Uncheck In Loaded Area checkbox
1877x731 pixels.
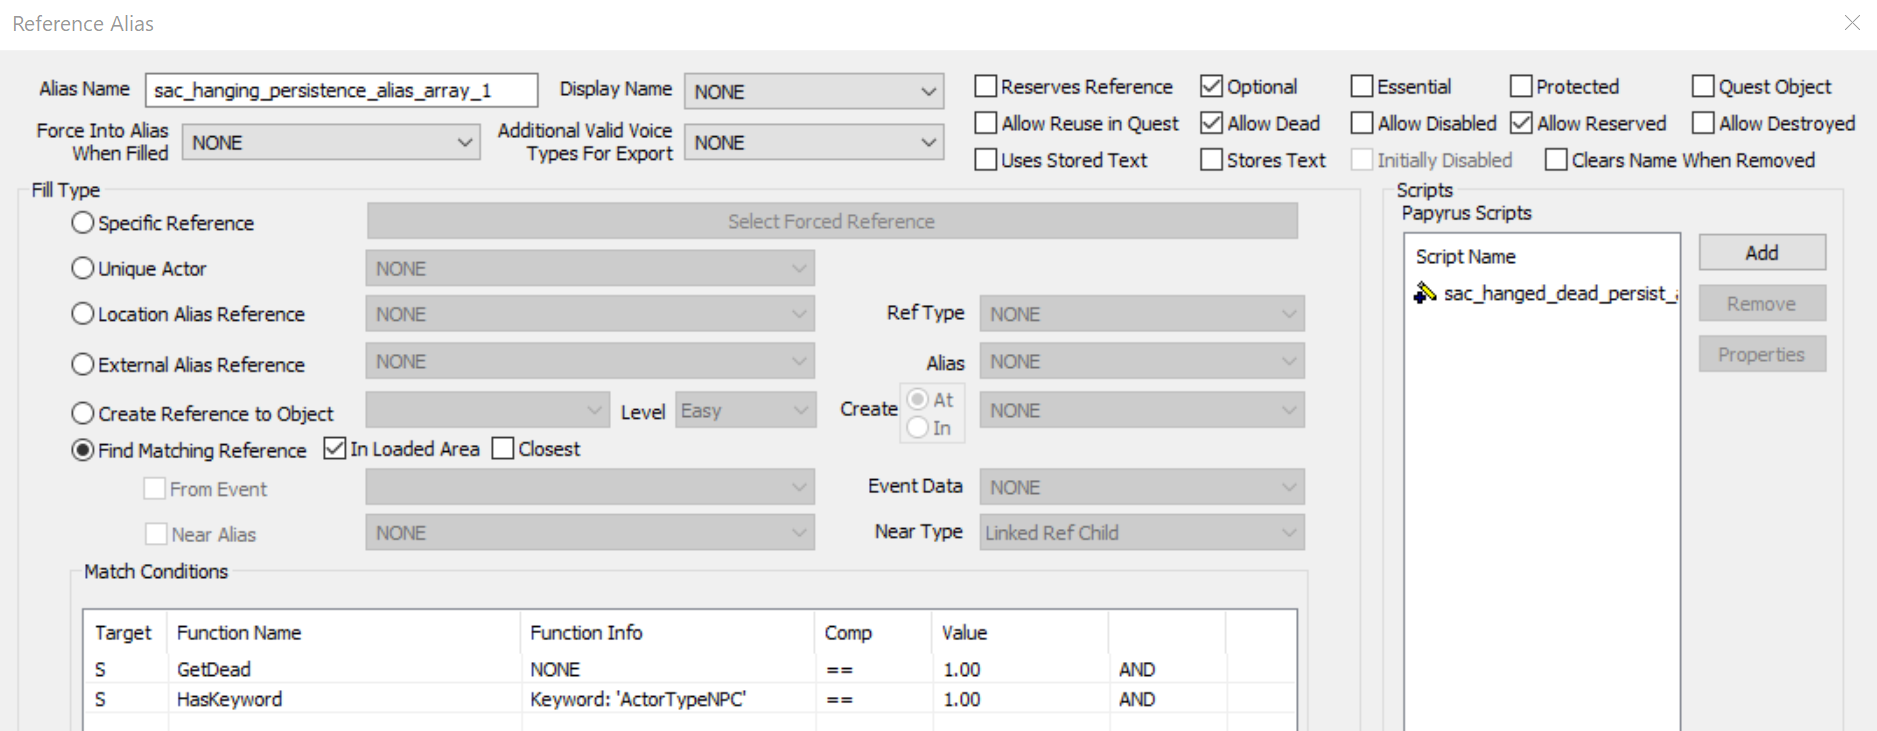(x=335, y=449)
